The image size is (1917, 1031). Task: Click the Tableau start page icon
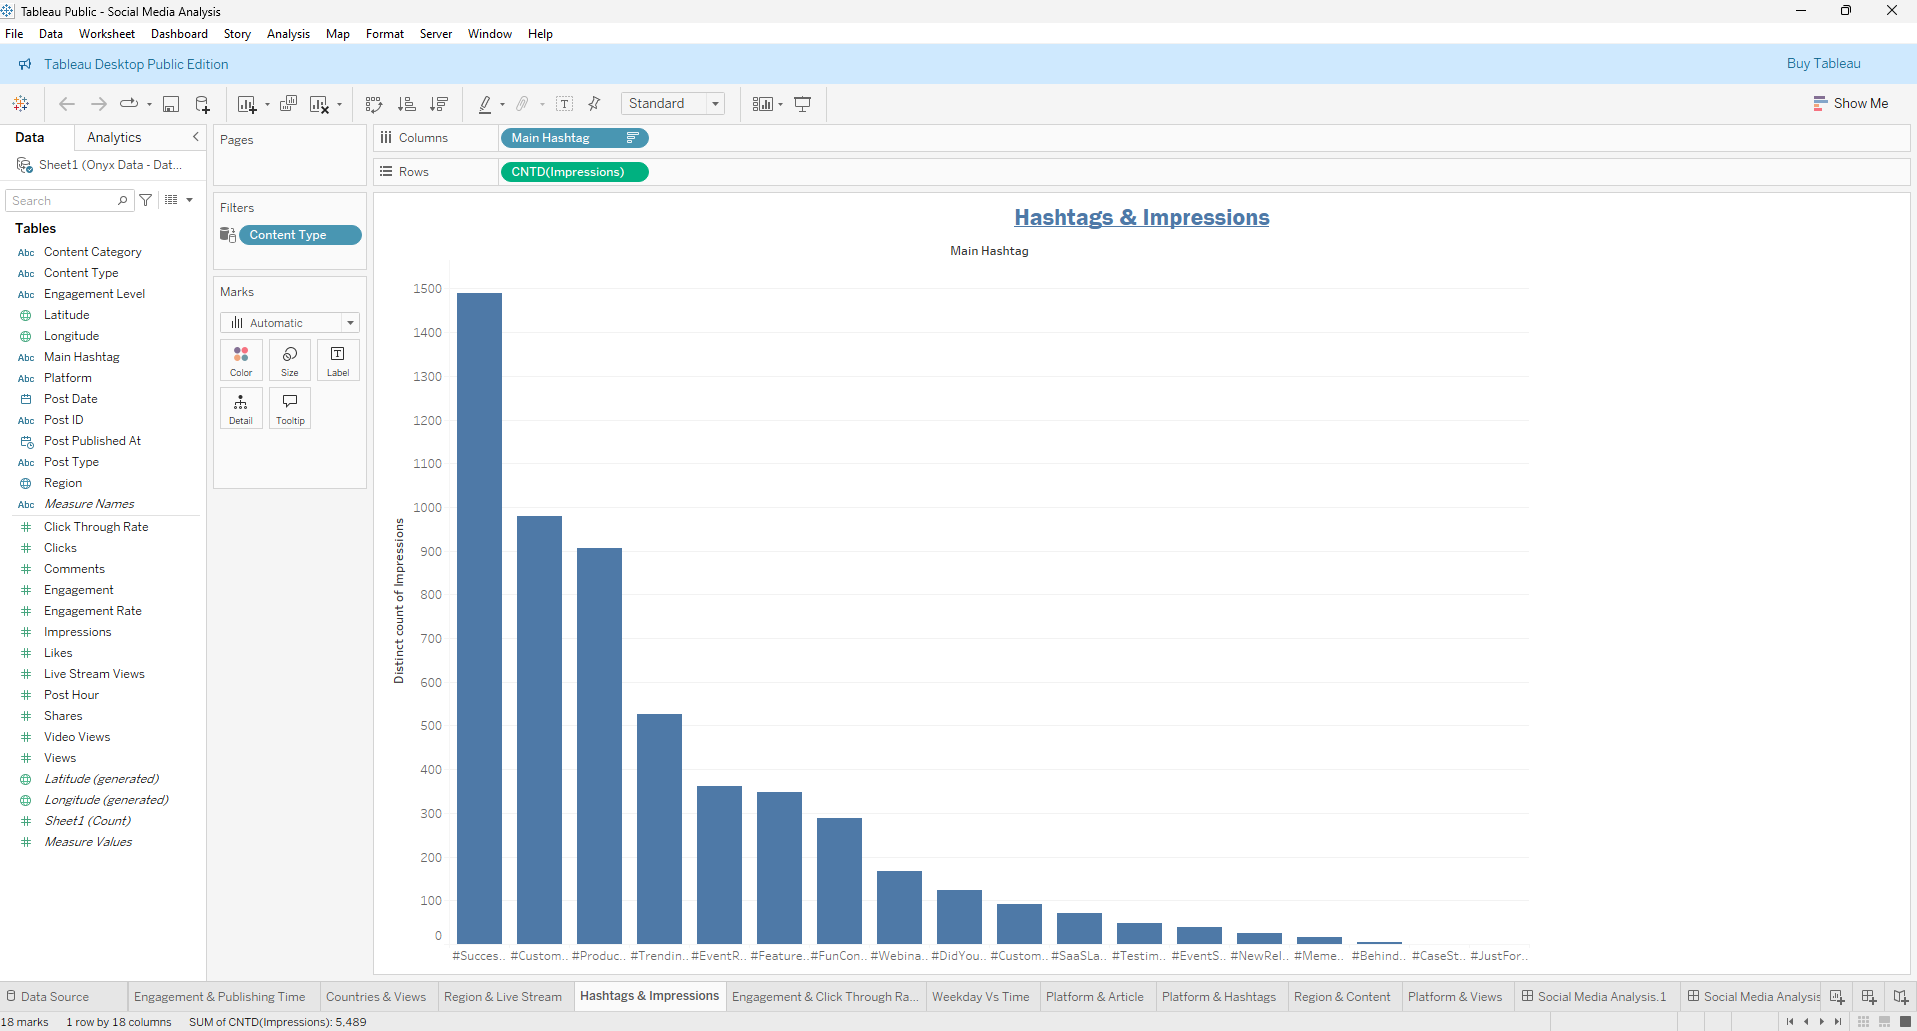[20, 104]
